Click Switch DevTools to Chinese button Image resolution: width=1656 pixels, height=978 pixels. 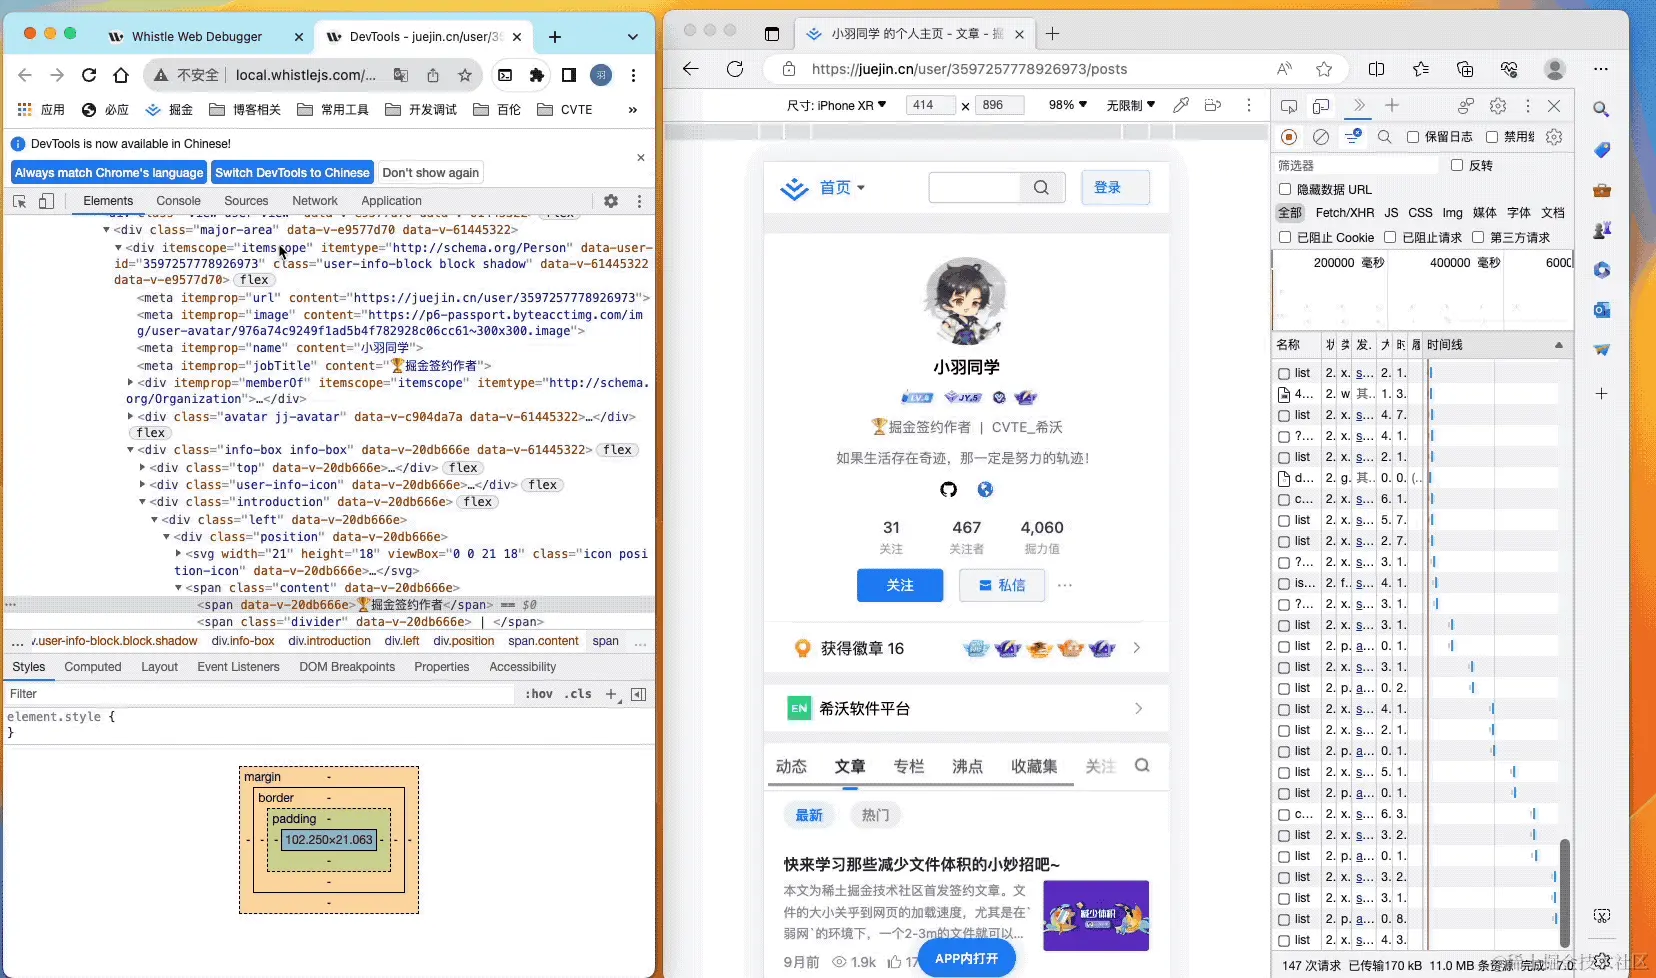pos(292,173)
